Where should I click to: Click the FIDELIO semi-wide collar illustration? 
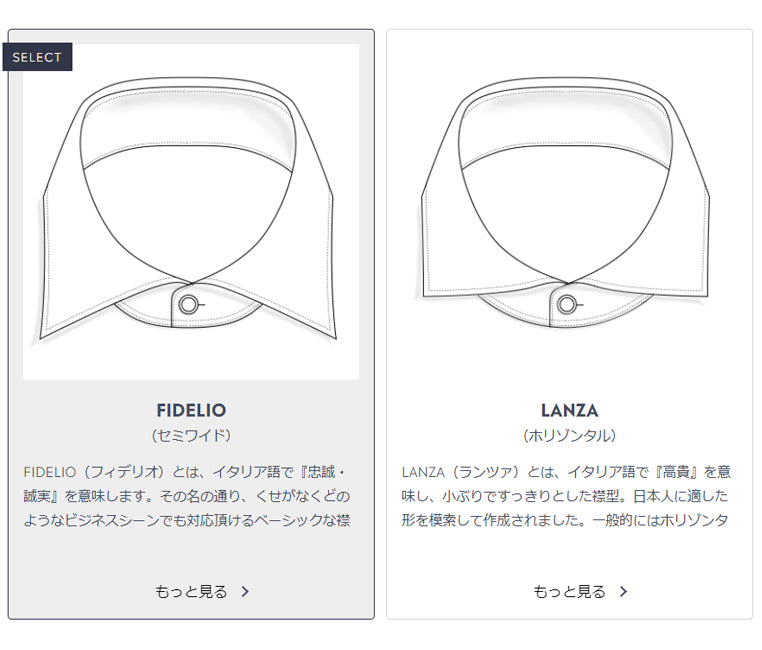pyautogui.click(x=190, y=210)
